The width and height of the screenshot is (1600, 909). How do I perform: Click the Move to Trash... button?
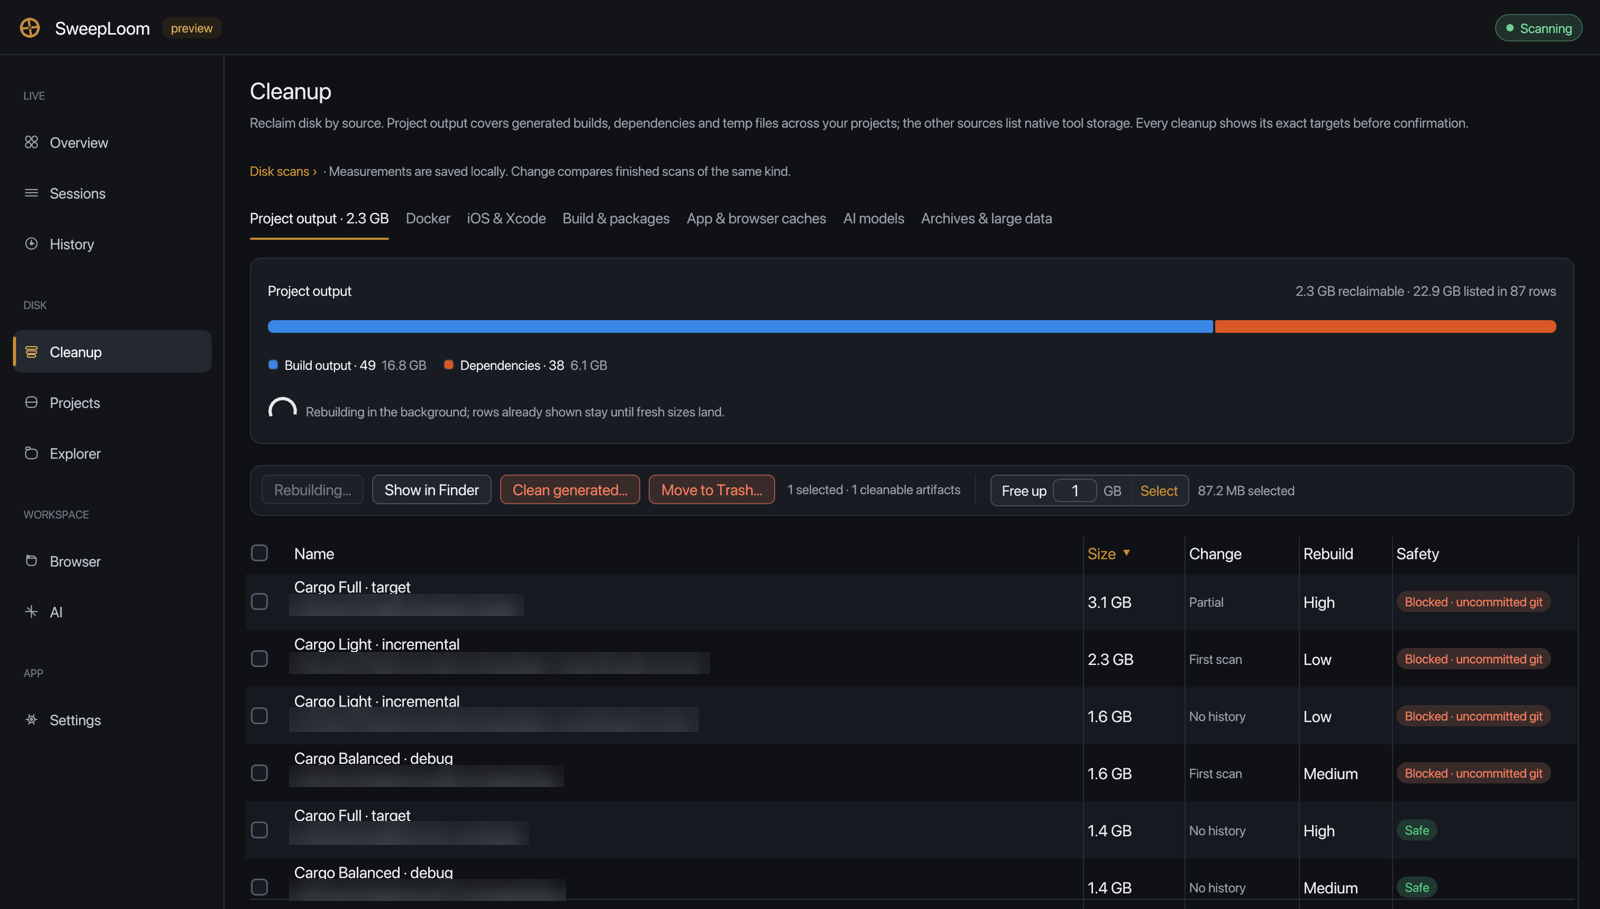pyautogui.click(x=712, y=490)
